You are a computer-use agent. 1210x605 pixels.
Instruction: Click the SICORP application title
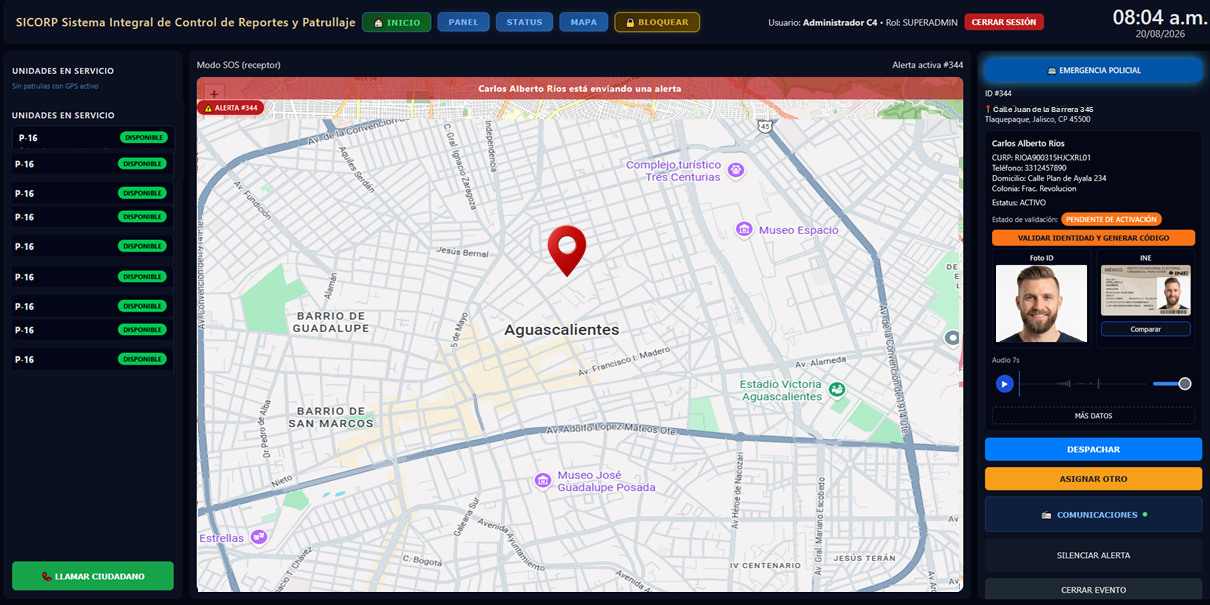click(x=185, y=22)
